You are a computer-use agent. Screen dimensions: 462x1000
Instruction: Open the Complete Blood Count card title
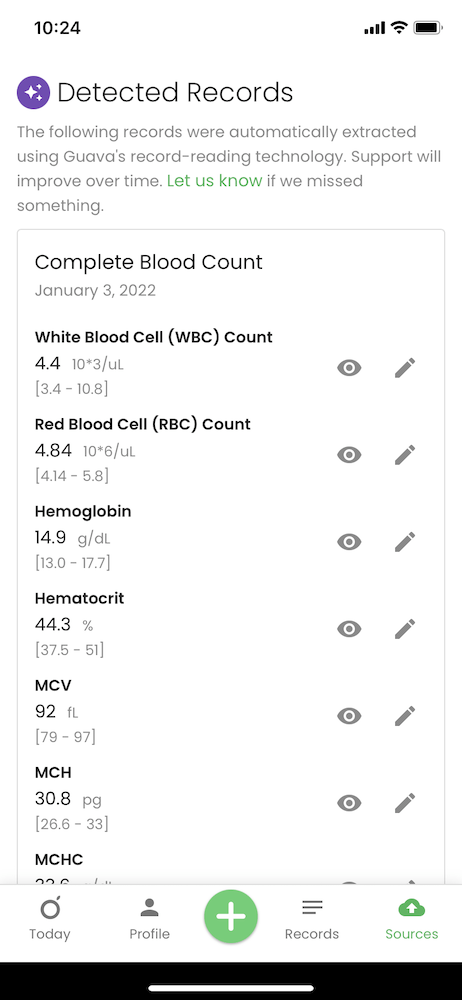point(149,262)
